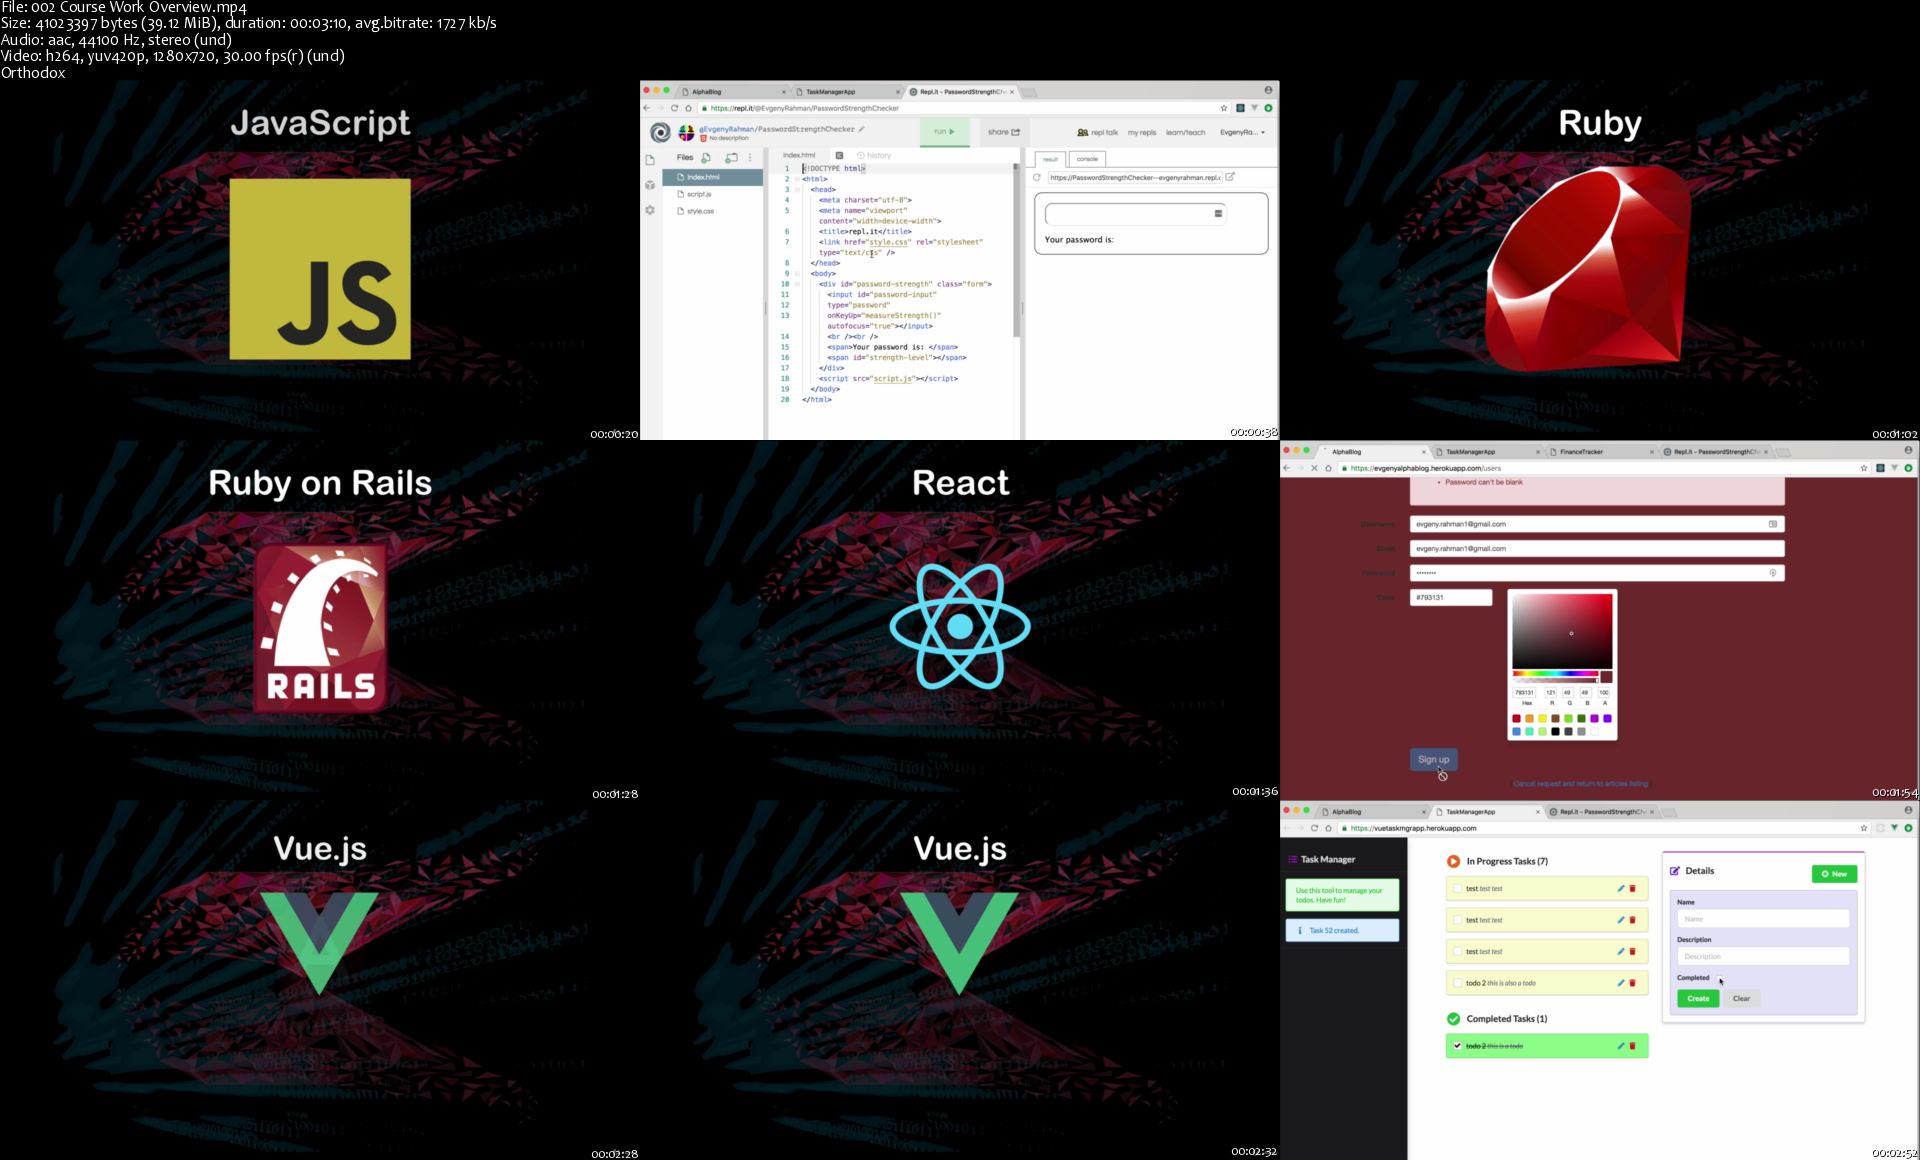Viewport: 1920px width, 1160px height.
Task: Click the stop loading X in AlphaBlog window
Action: [x=1314, y=468]
